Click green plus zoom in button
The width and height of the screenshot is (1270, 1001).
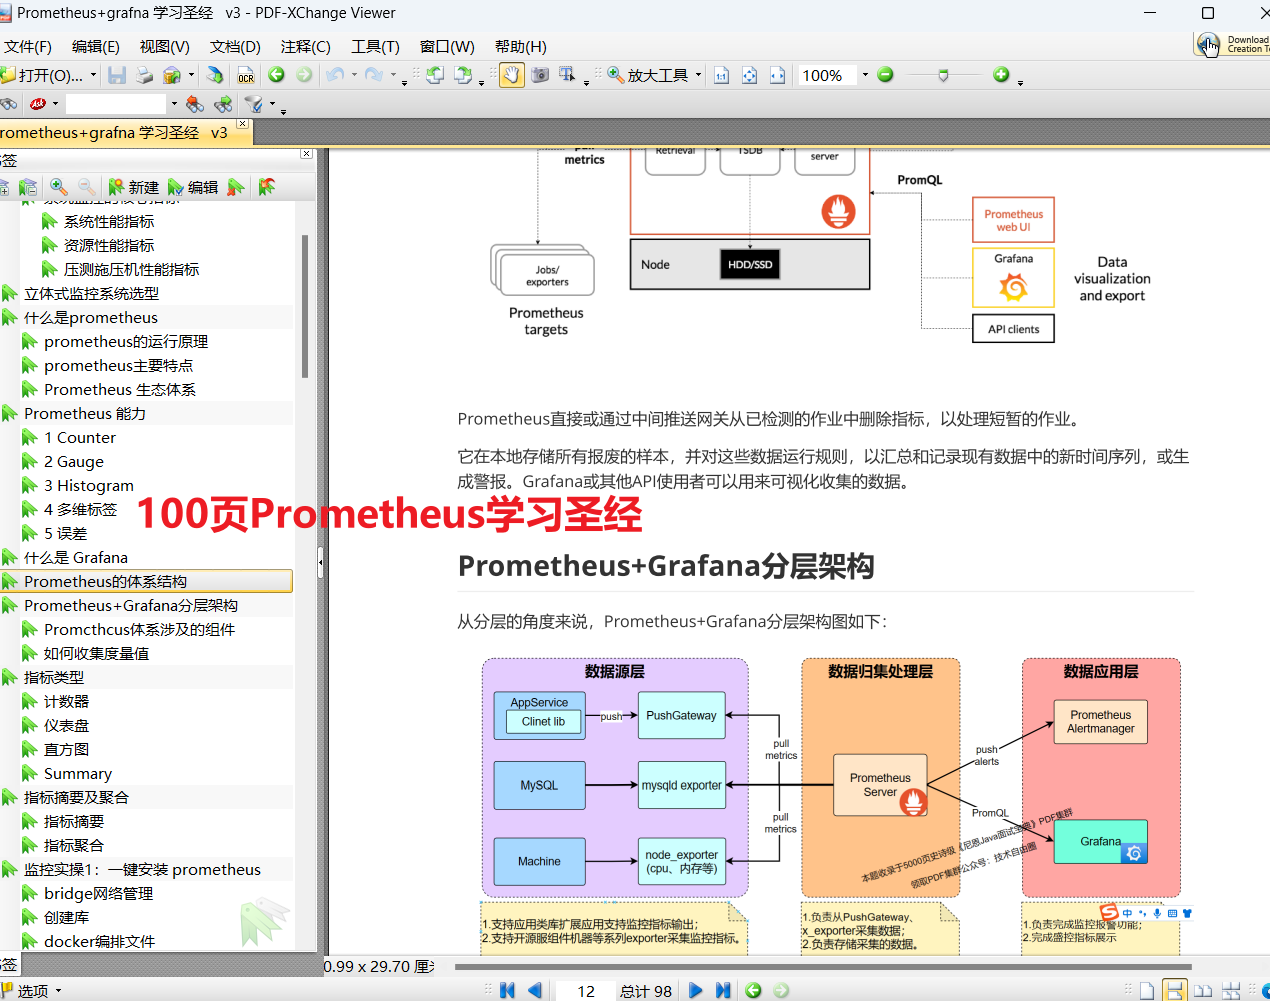[x=1001, y=75]
